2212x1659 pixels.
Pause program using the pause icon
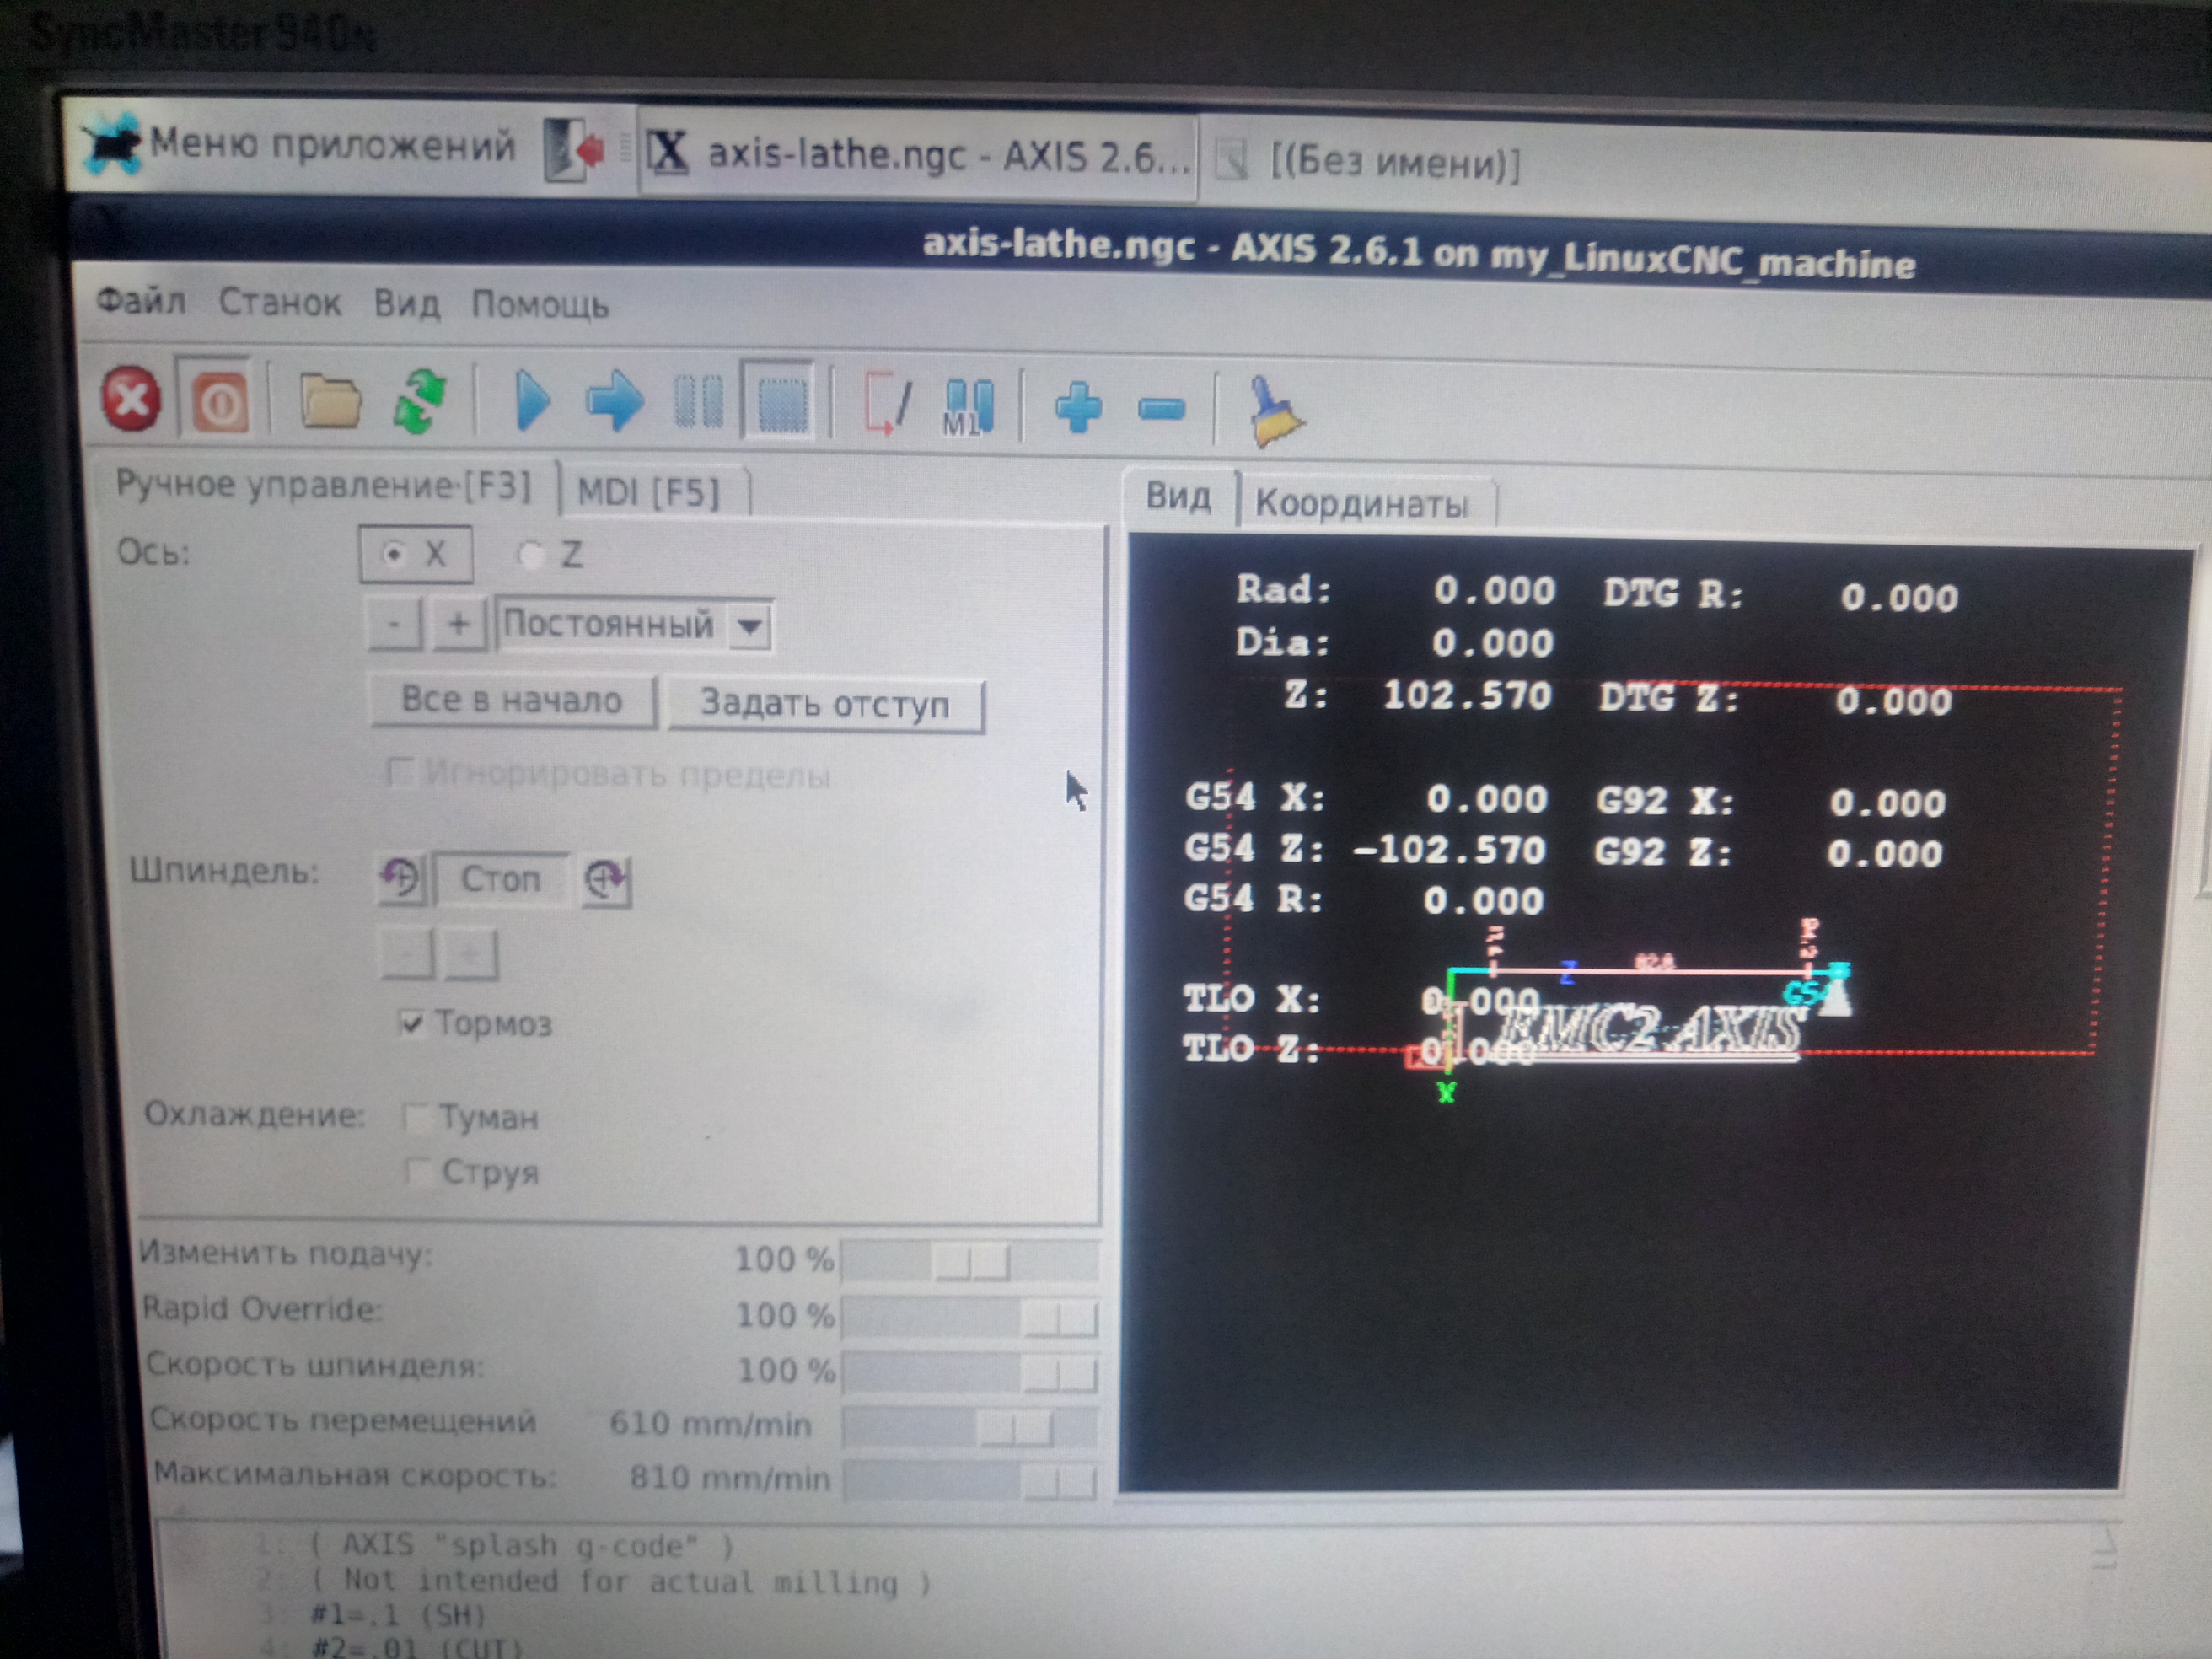coord(698,403)
